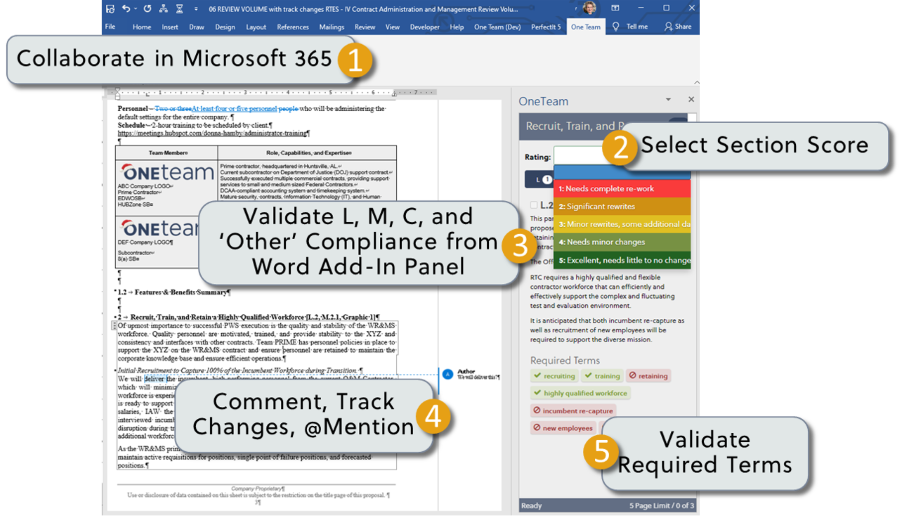Select the active One Team tab
Viewport: 900px width, 516px height.
[x=585, y=27]
